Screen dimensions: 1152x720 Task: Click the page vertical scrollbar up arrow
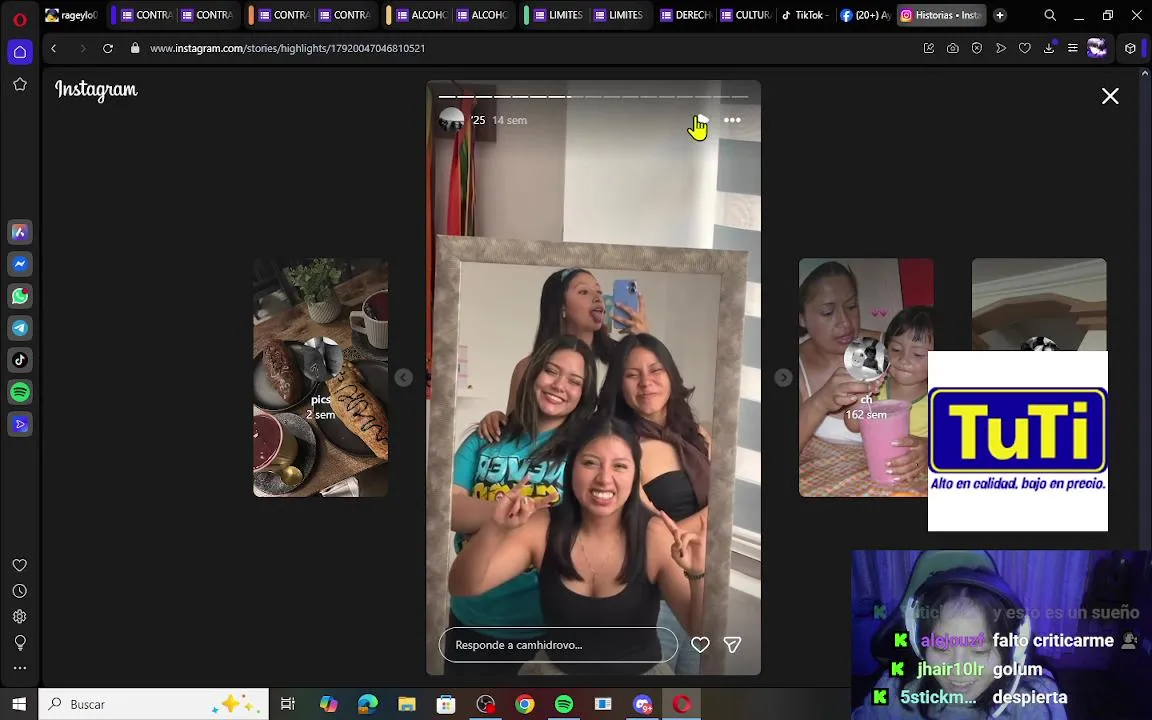[x=1145, y=73]
